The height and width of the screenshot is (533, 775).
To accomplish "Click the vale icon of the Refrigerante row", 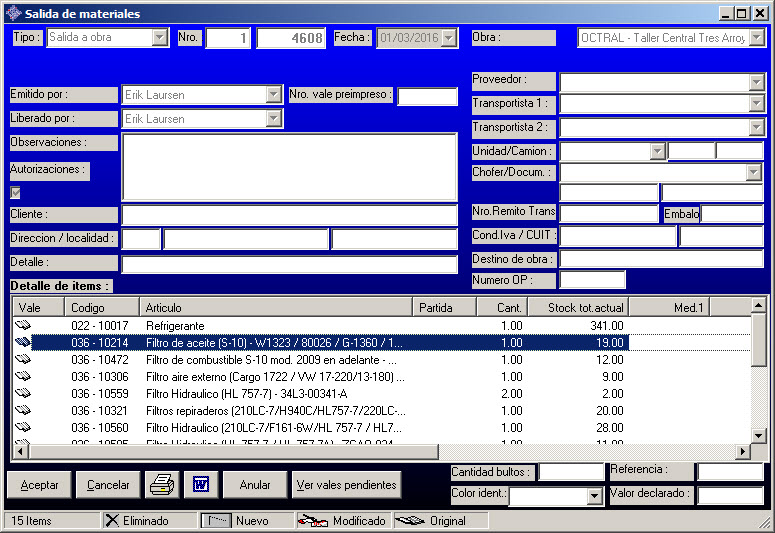I will (x=23, y=326).
